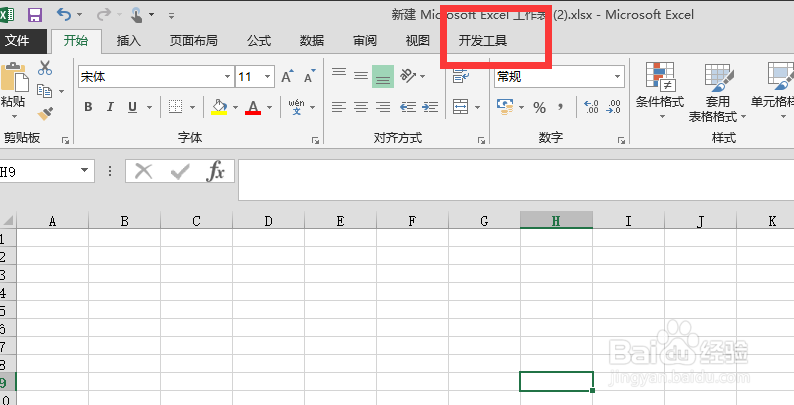
Task: Open the 粘贴 dropdown arrow
Action: tap(14, 117)
